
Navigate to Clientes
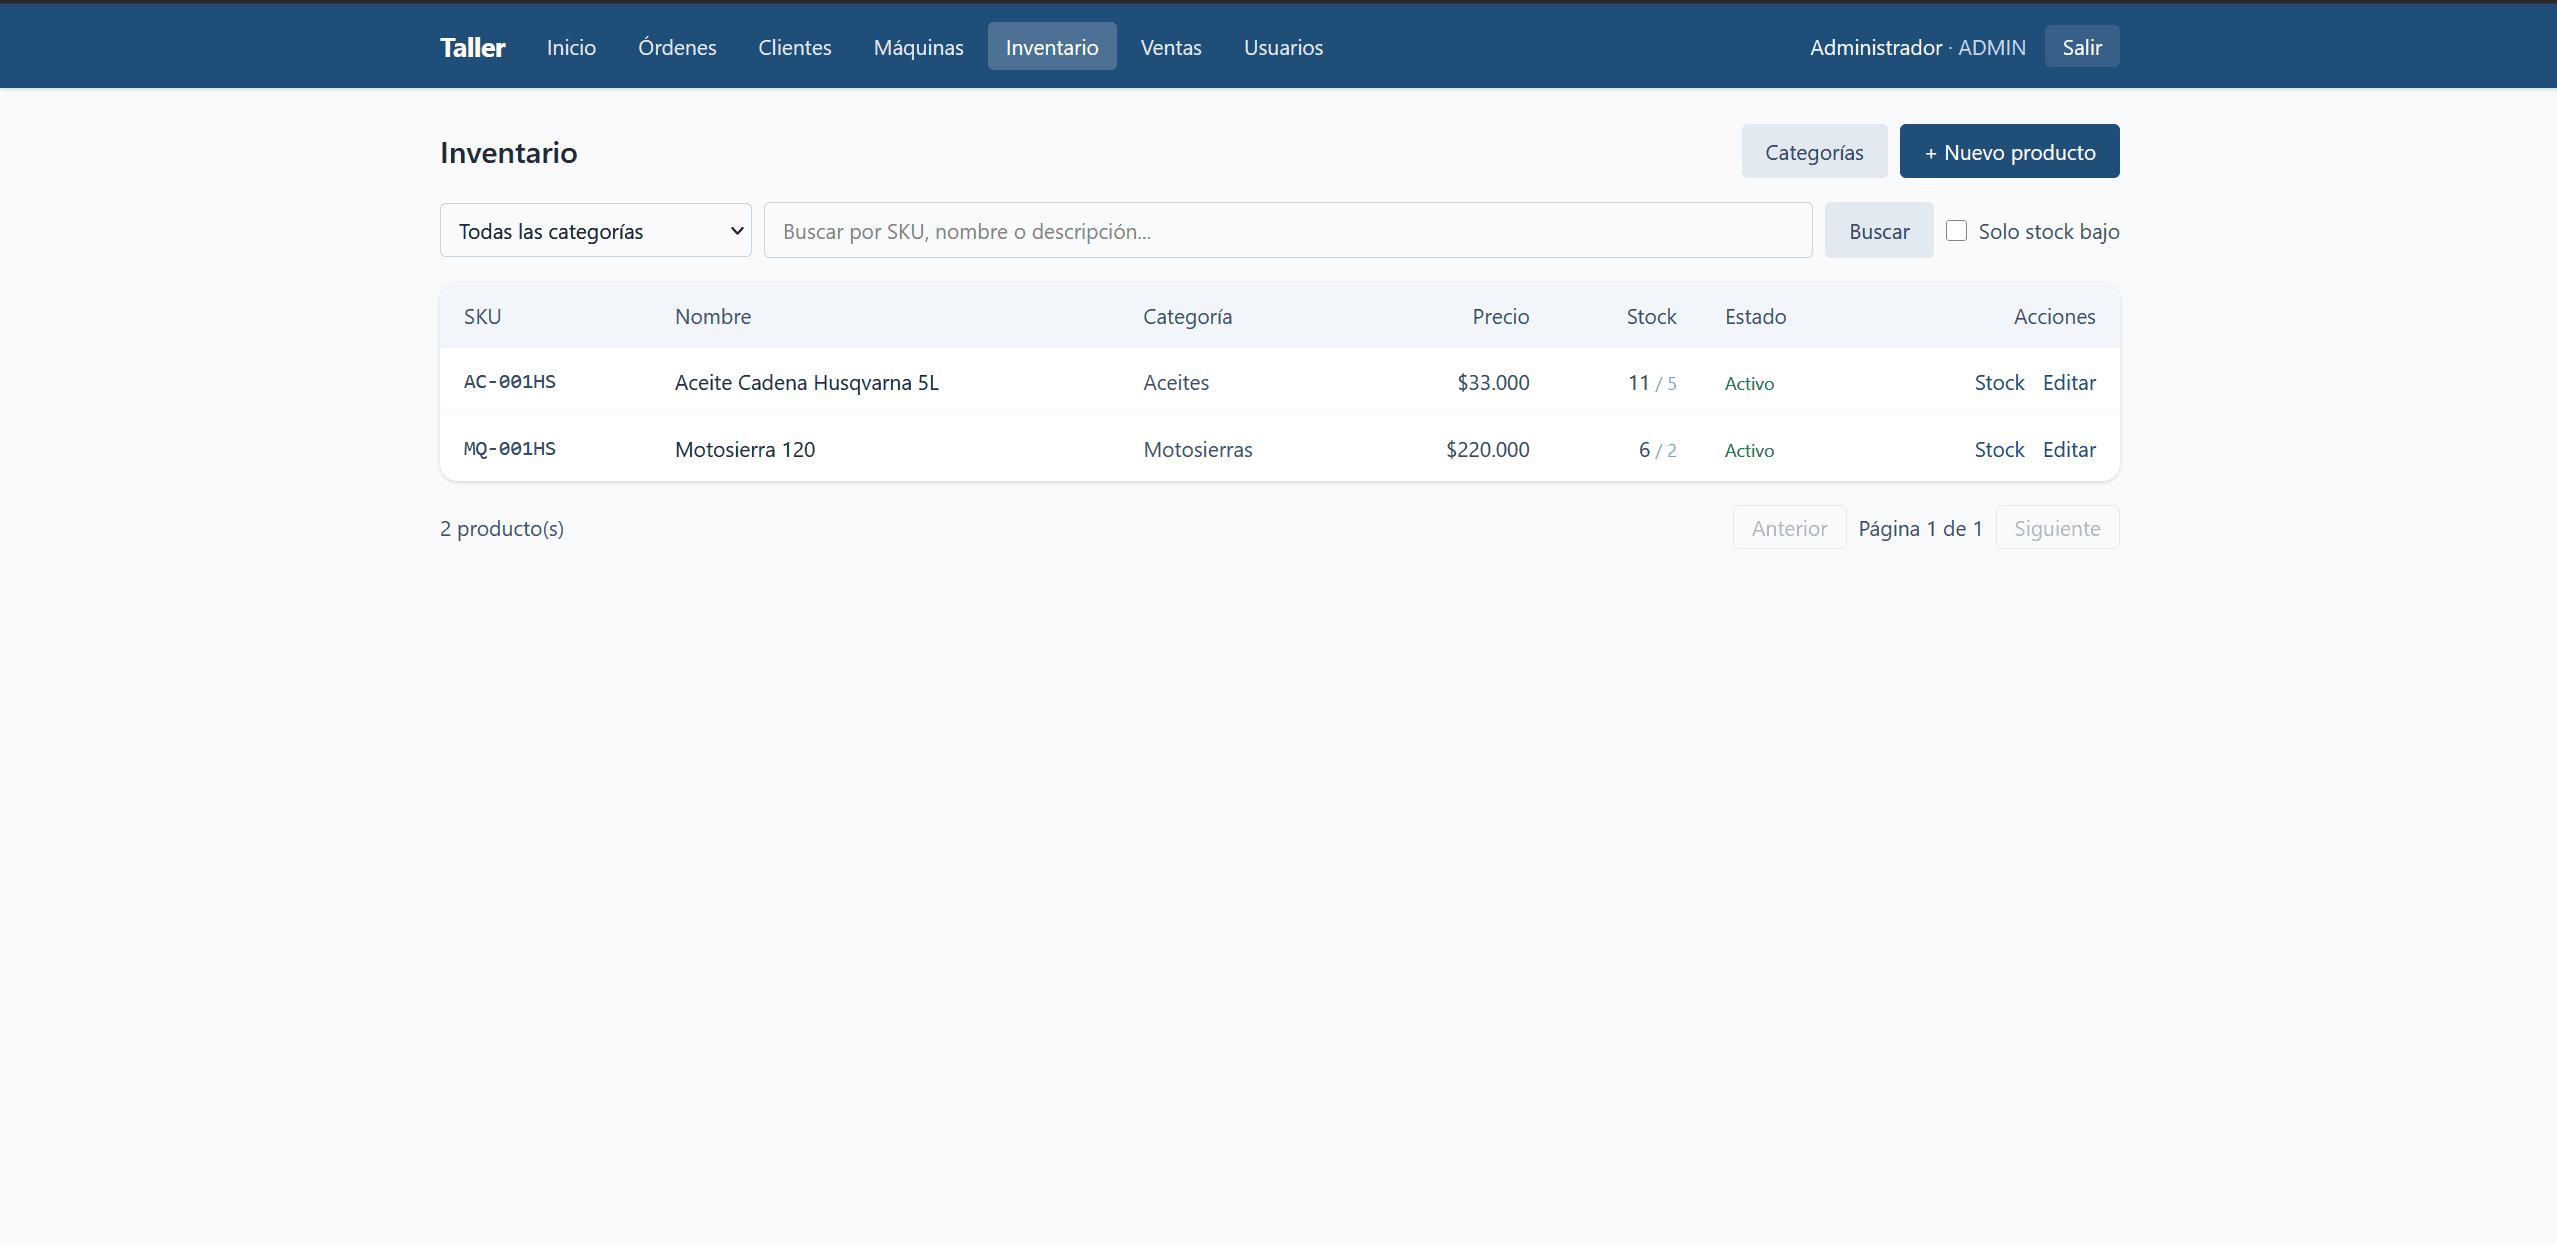coord(795,47)
